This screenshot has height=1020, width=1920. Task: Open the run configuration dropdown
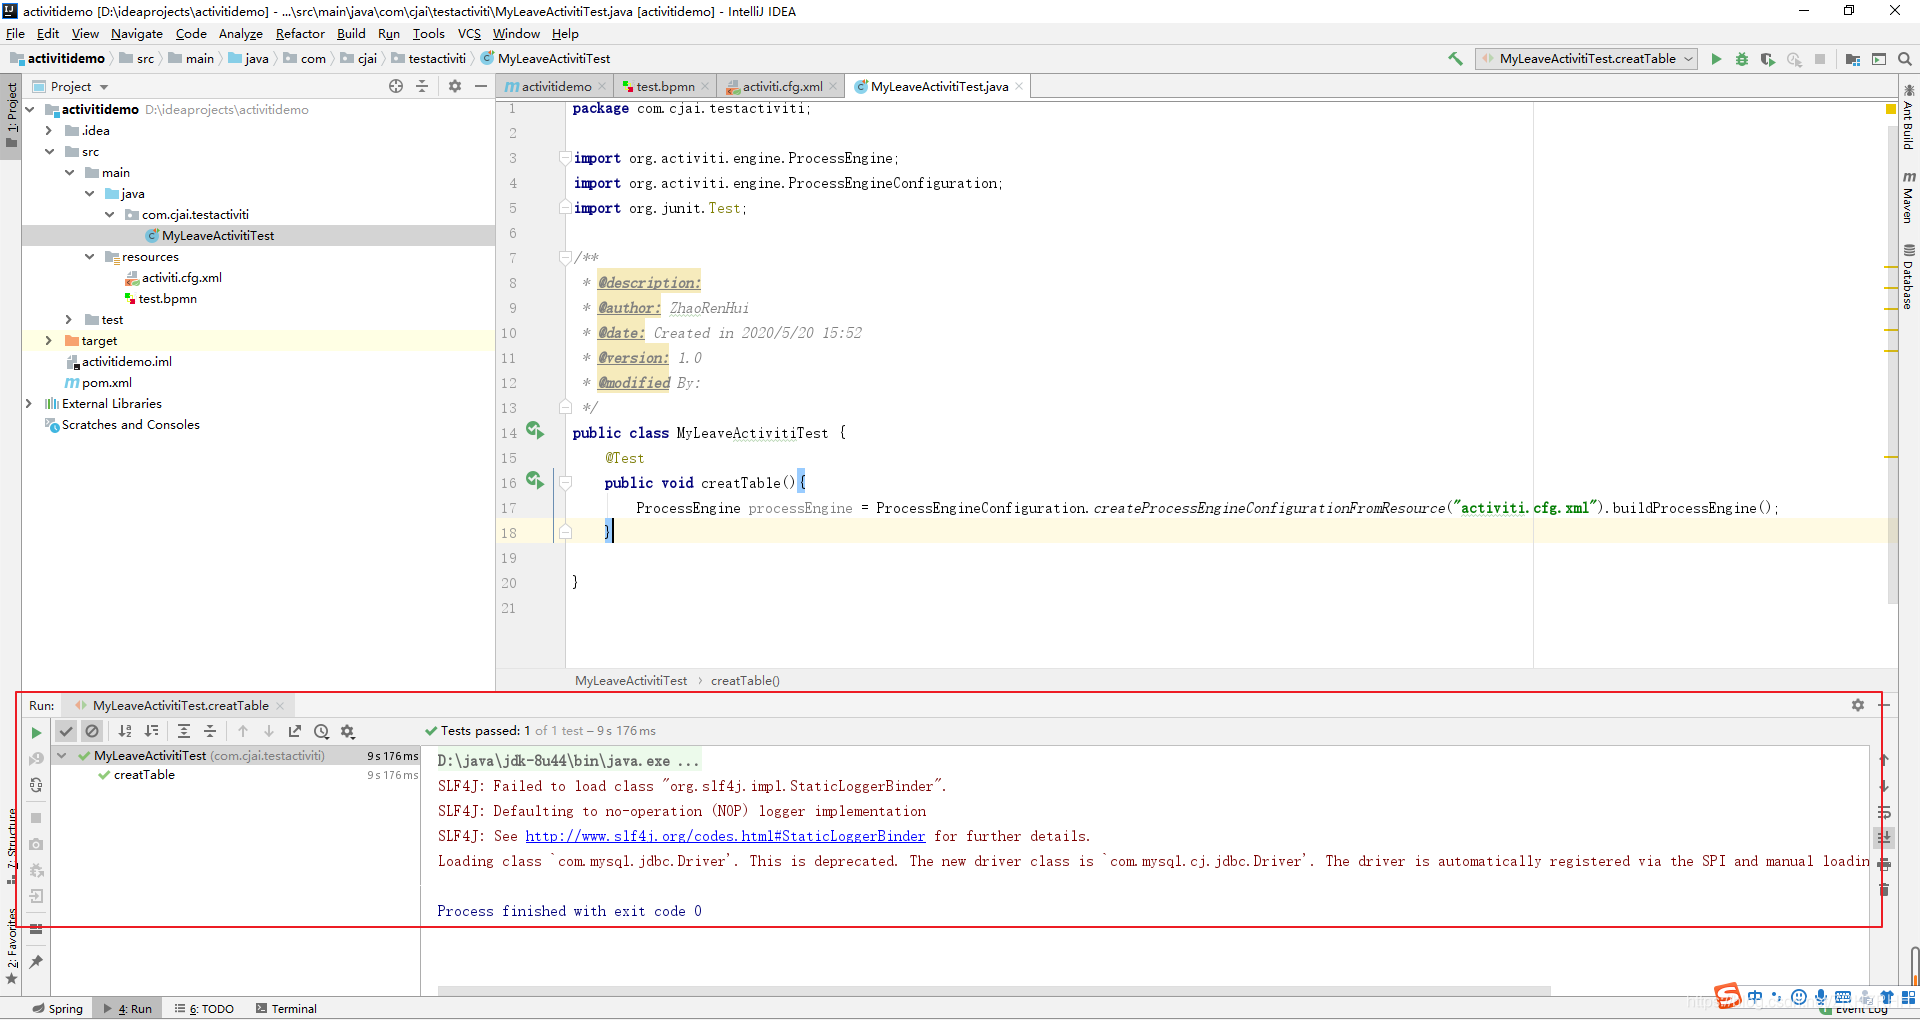pos(1587,59)
